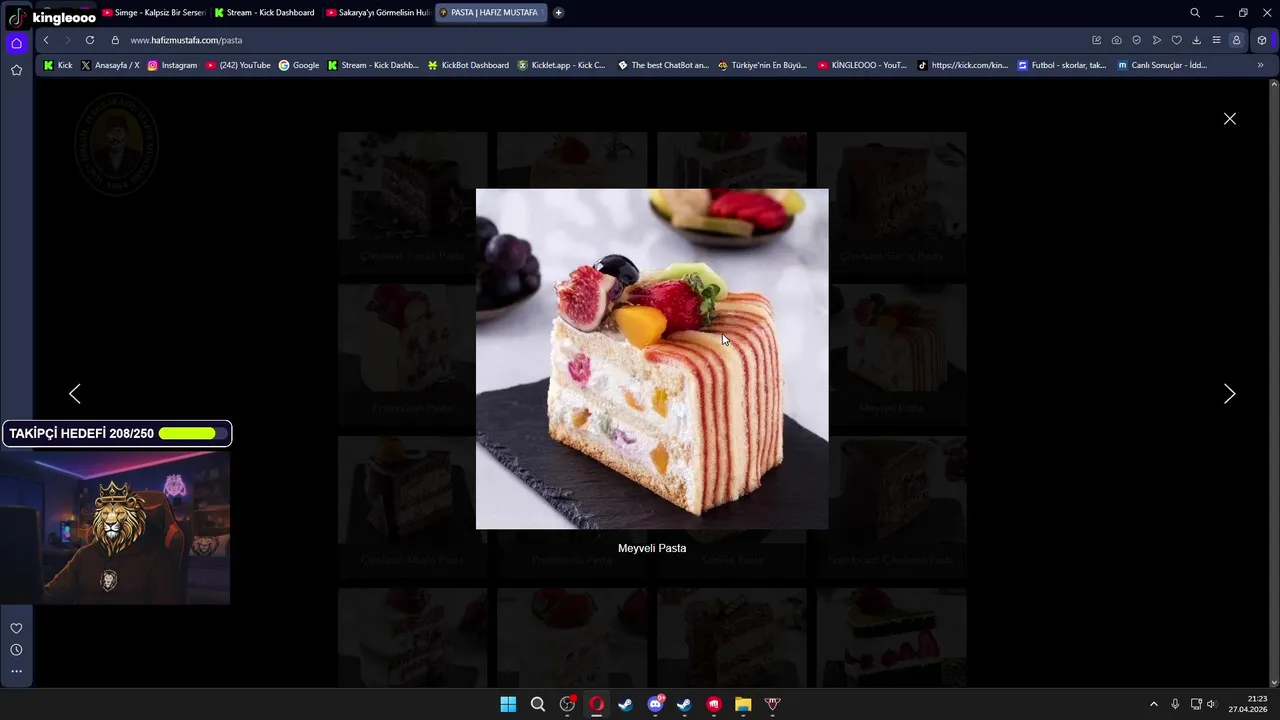This screenshot has height=720, width=1280.
Task: Open sidebar history clock icon
Action: 16,650
